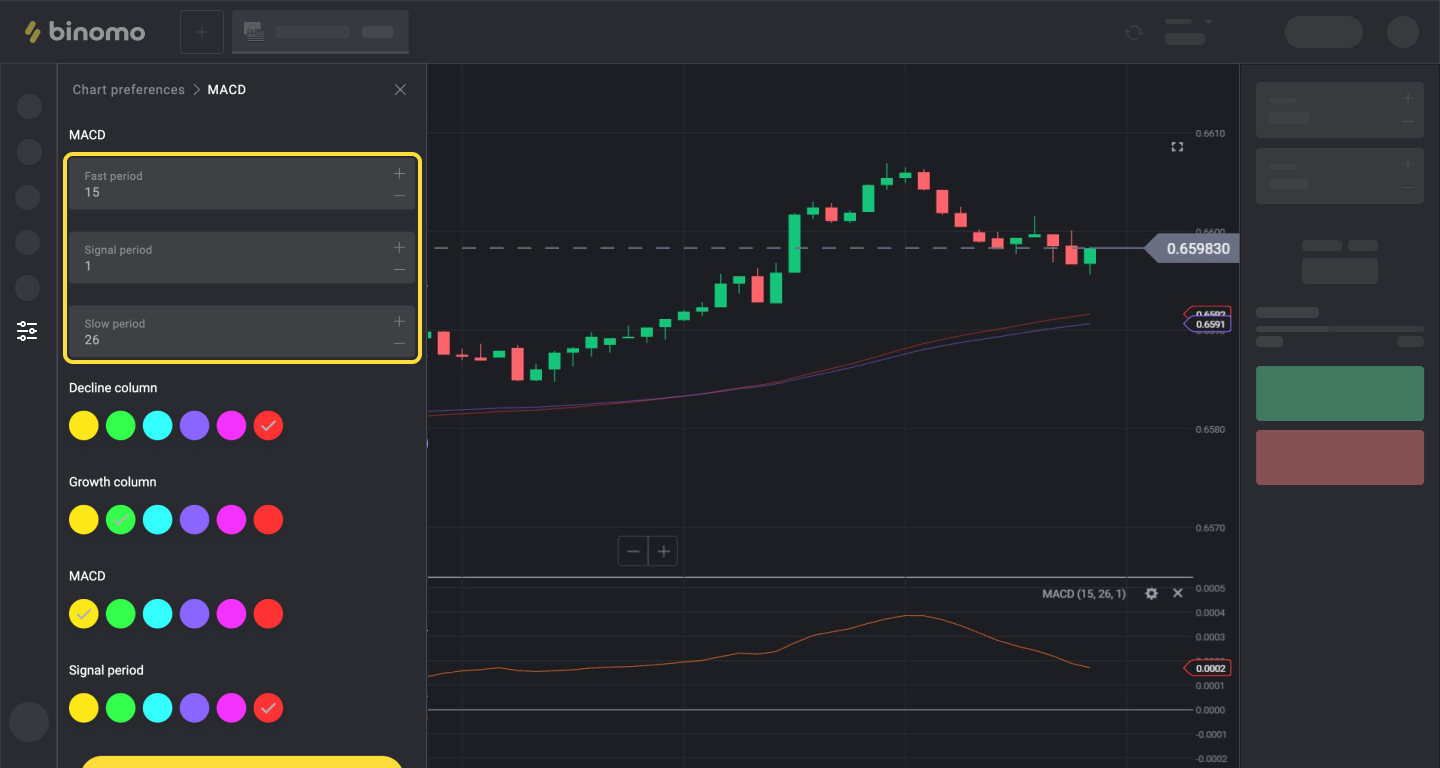Zoom out the chart with minus button
This screenshot has height=768, width=1440.
pyautogui.click(x=633, y=551)
